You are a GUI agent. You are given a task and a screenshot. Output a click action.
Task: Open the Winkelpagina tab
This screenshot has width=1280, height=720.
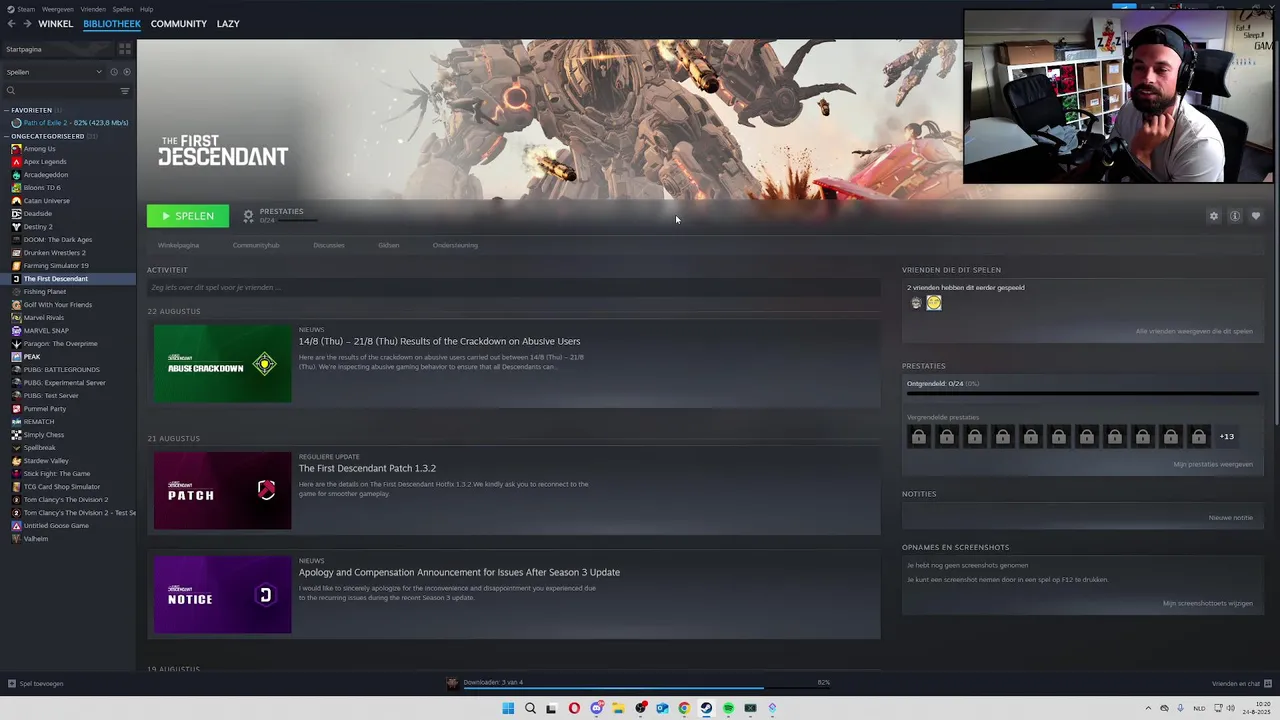[x=178, y=245]
